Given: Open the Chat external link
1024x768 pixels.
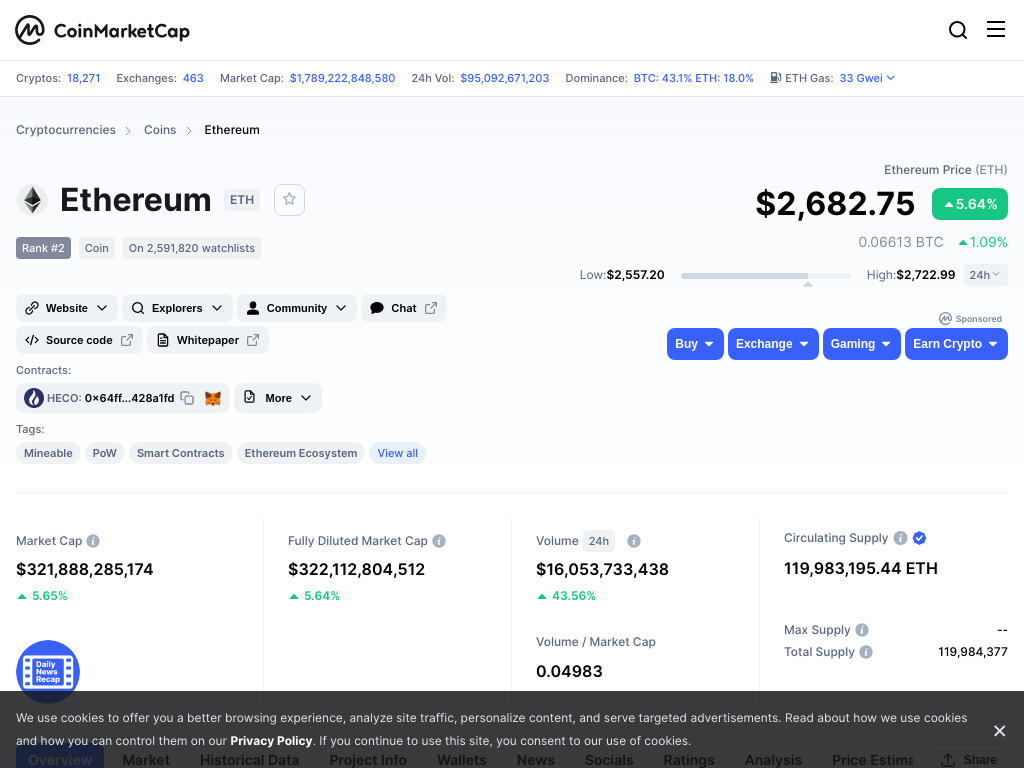Looking at the screenshot, I should [404, 308].
